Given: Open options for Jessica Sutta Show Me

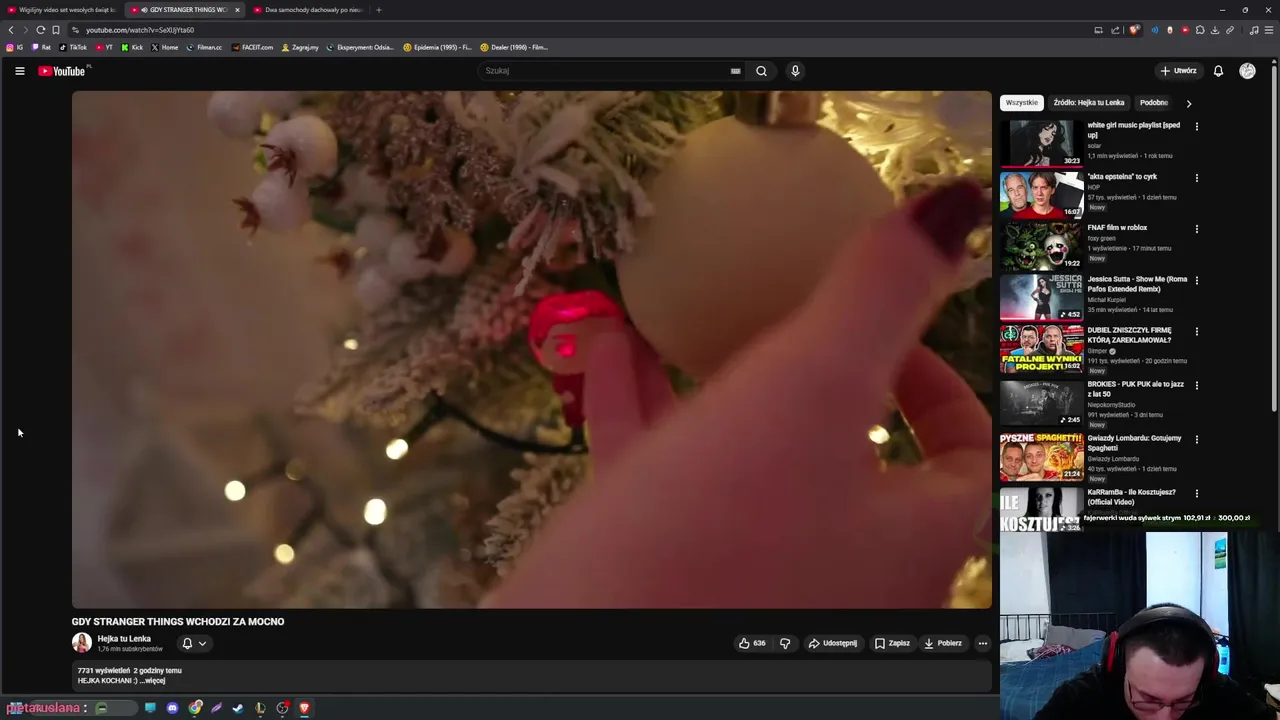Looking at the screenshot, I should click(1197, 281).
